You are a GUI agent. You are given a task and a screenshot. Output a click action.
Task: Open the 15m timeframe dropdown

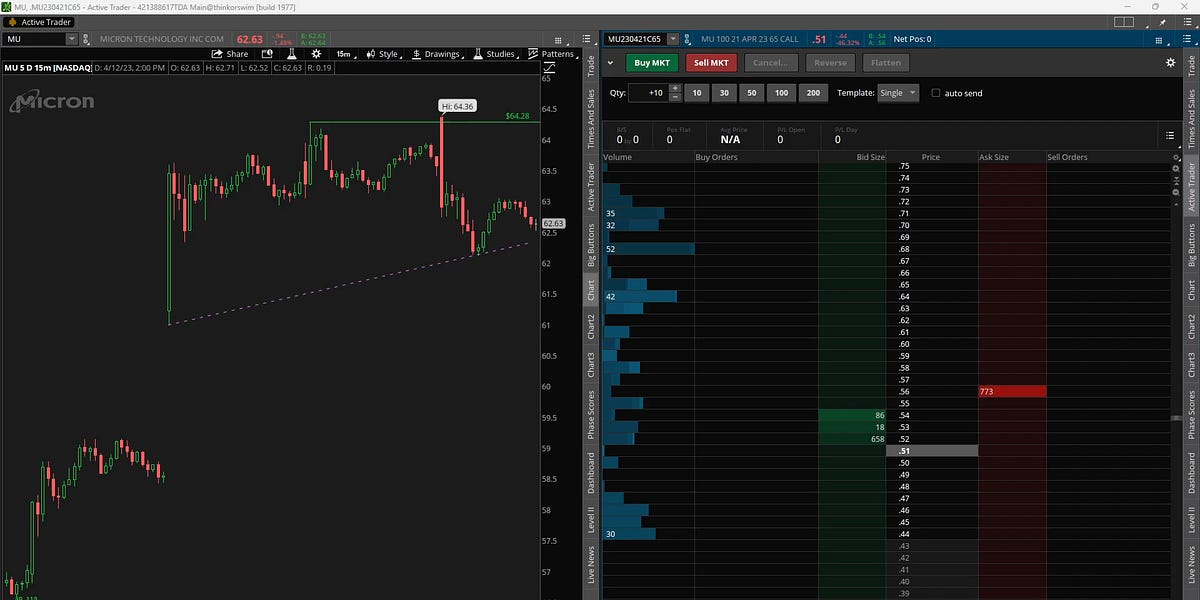coord(344,54)
